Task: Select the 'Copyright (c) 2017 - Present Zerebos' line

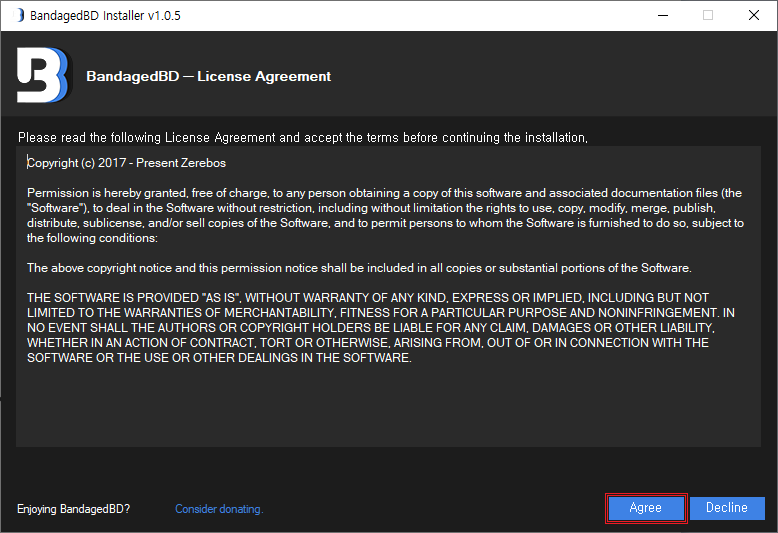Action: pyautogui.click(x=127, y=163)
